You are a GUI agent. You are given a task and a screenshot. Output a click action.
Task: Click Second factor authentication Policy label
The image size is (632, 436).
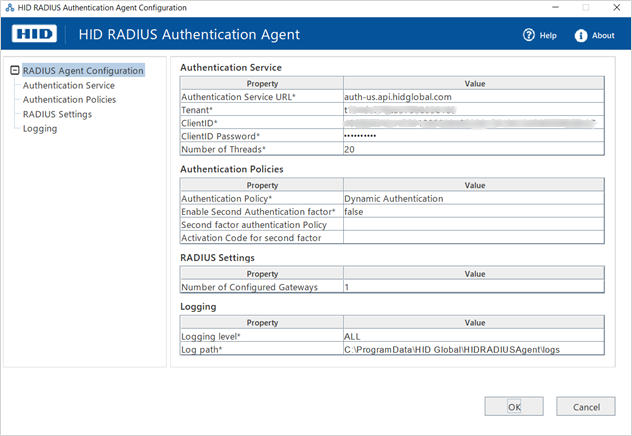tap(254, 225)
